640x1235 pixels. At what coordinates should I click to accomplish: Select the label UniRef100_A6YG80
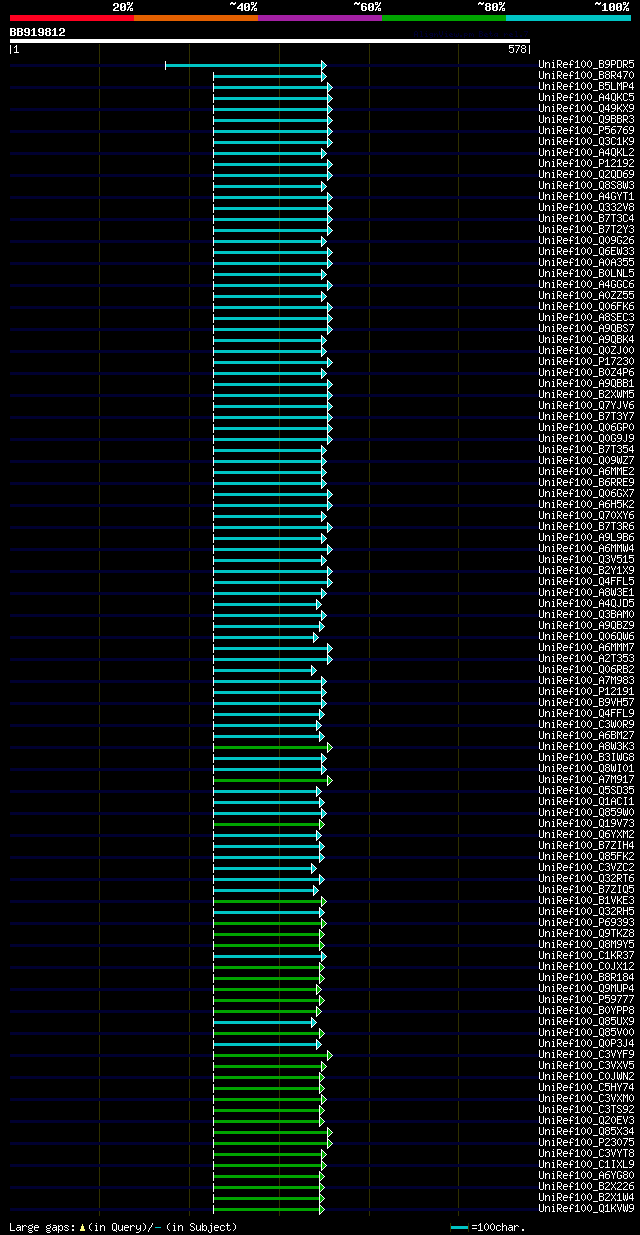[x=586, y=1175]
